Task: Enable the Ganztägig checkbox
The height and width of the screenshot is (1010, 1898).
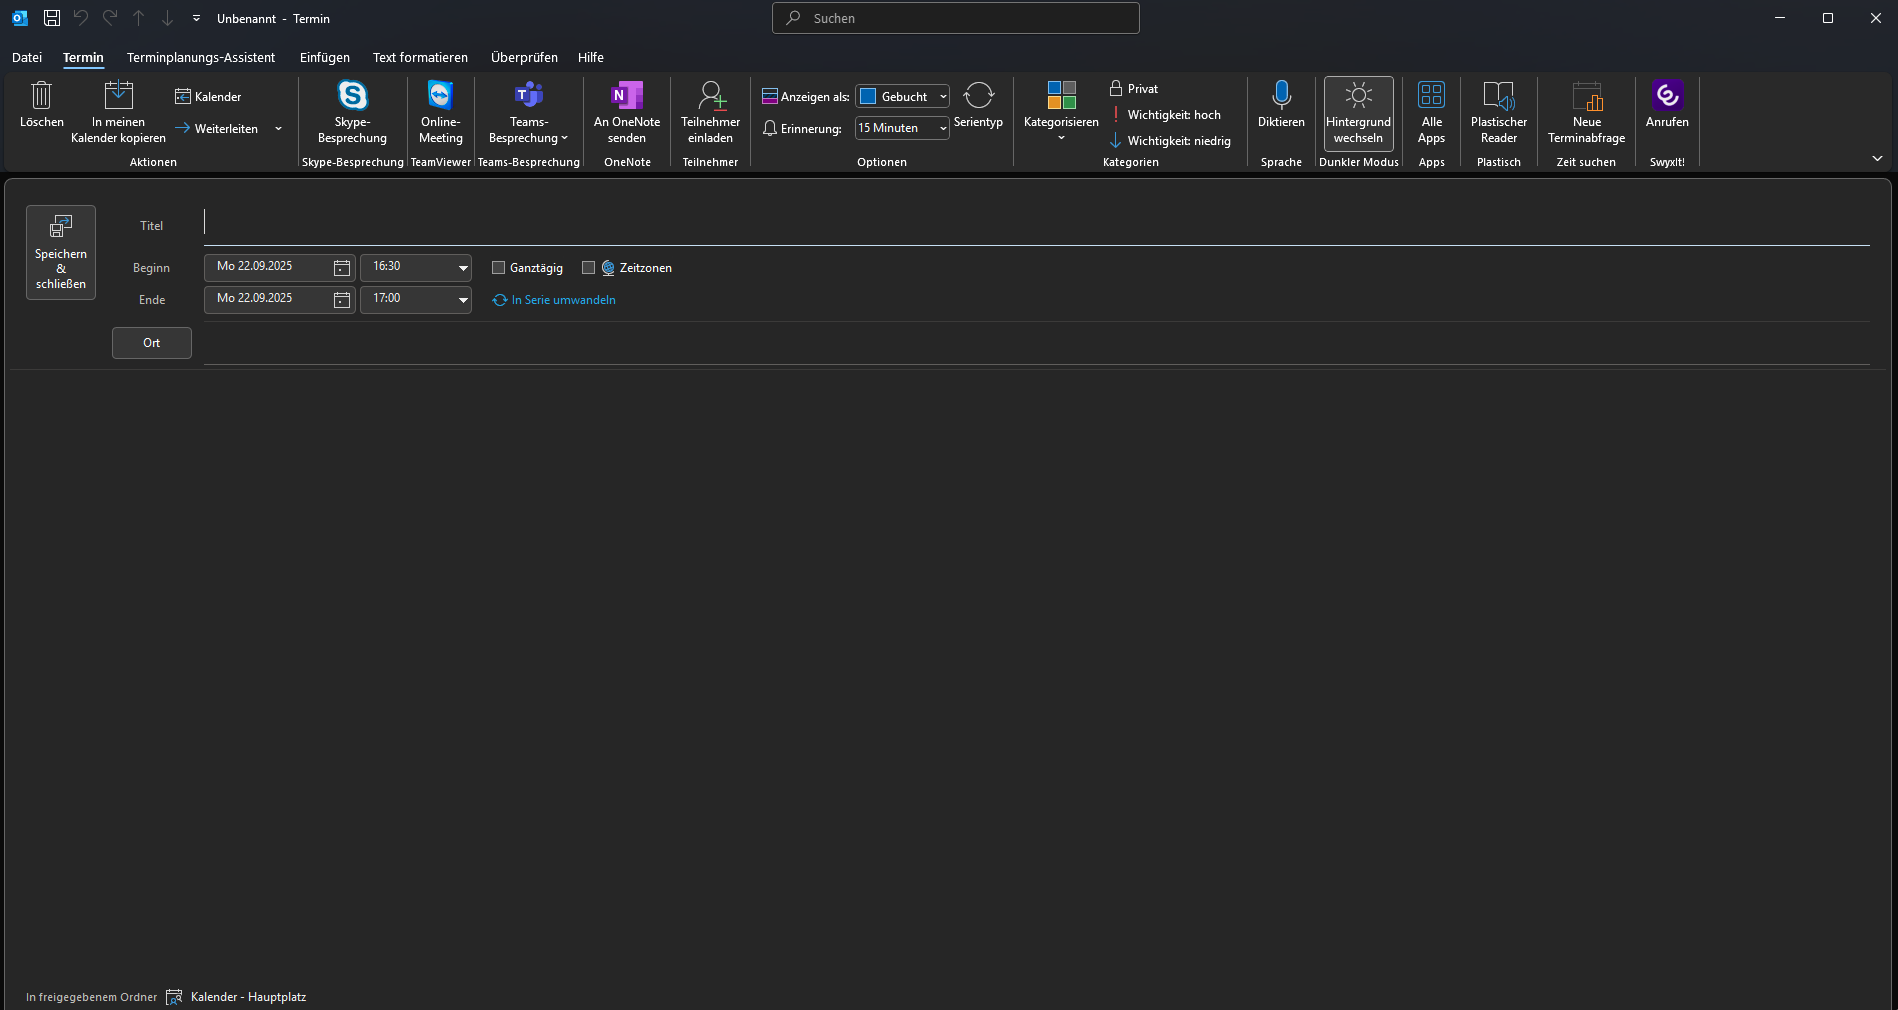Action: 498,268
